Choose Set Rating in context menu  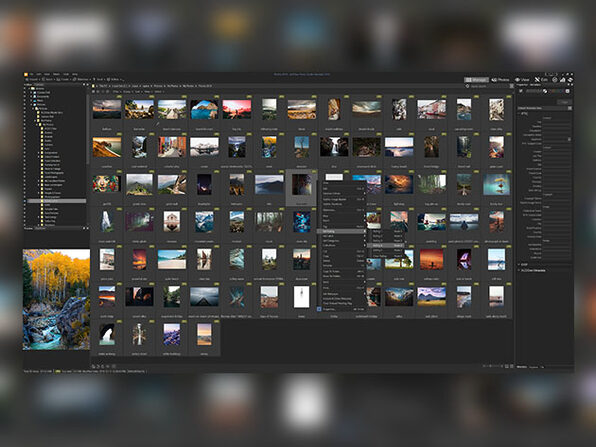point(341,231)
